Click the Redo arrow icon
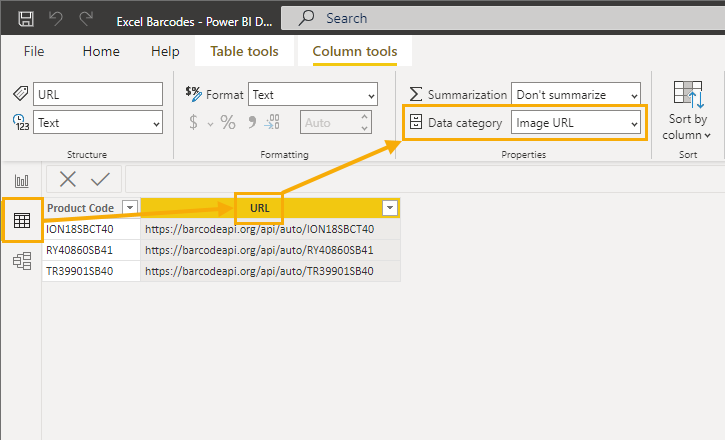This screenshot has width=725, height=440. coord(86,19)
